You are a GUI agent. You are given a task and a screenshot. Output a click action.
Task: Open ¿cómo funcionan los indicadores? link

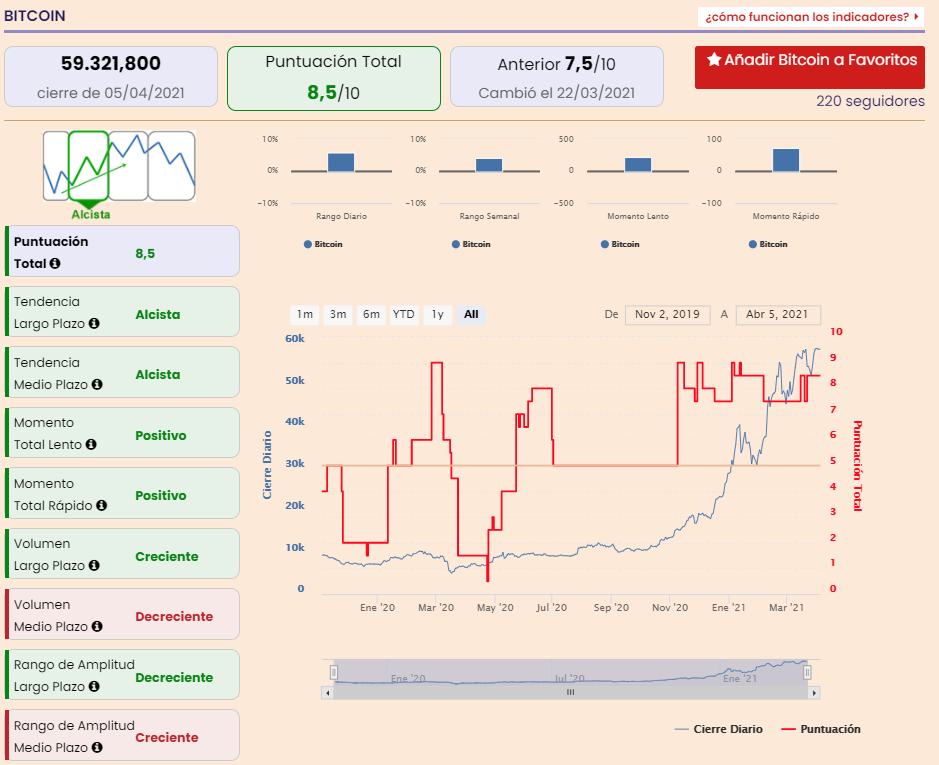tap(811, 17)
